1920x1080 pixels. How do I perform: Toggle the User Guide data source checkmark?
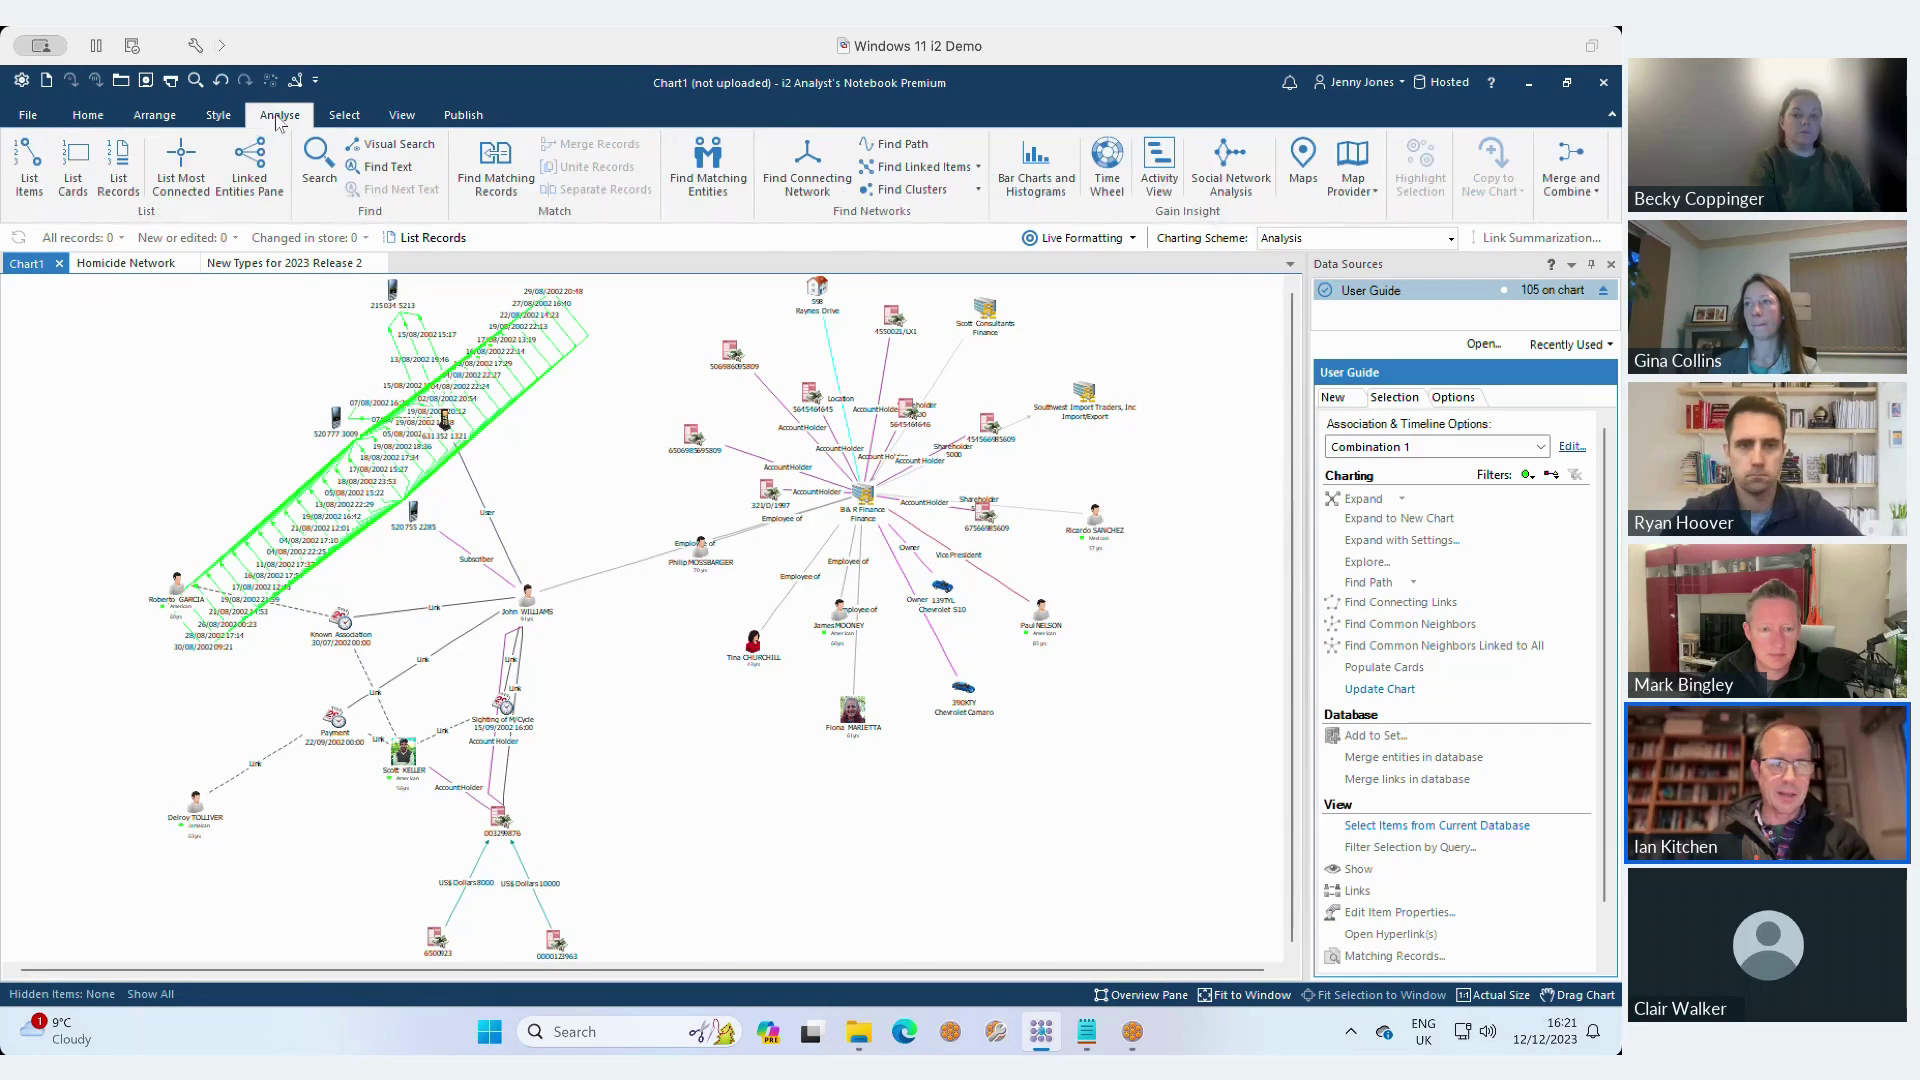tap(1325, 290)
